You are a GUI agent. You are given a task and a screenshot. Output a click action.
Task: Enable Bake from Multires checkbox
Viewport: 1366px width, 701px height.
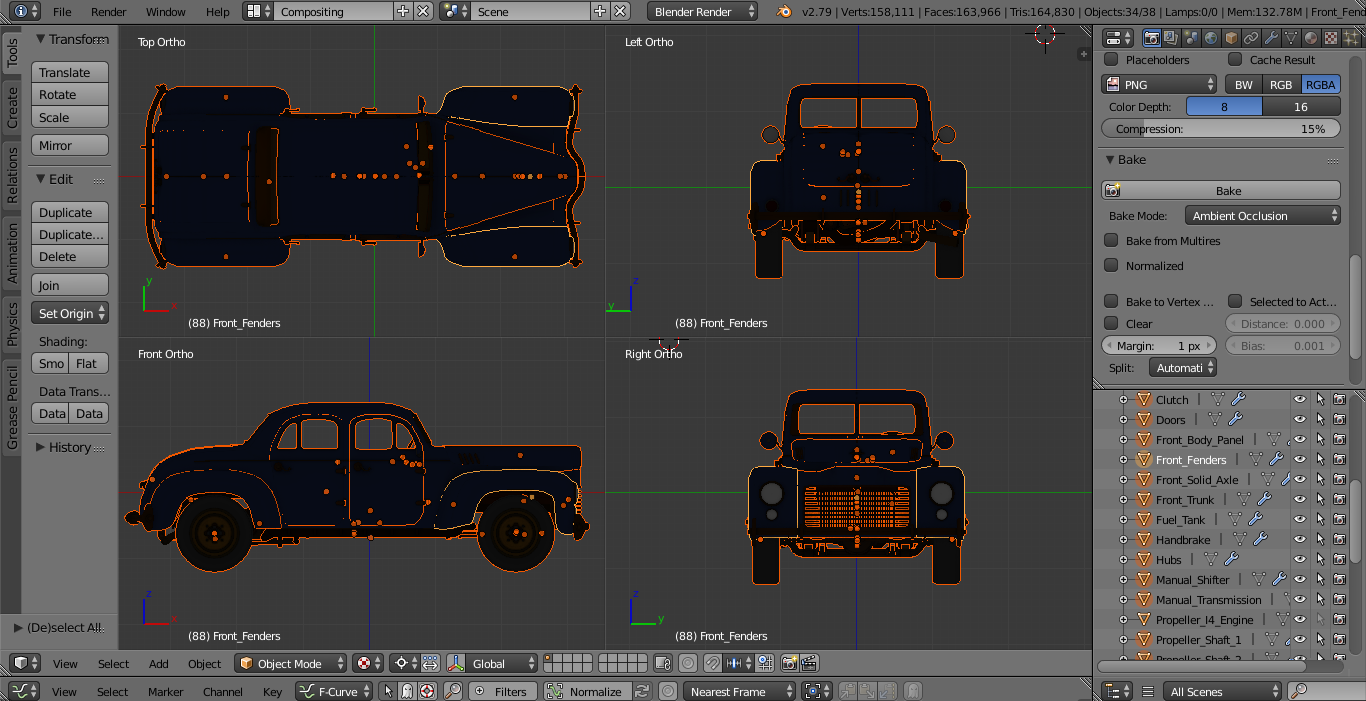(1111, 240)
